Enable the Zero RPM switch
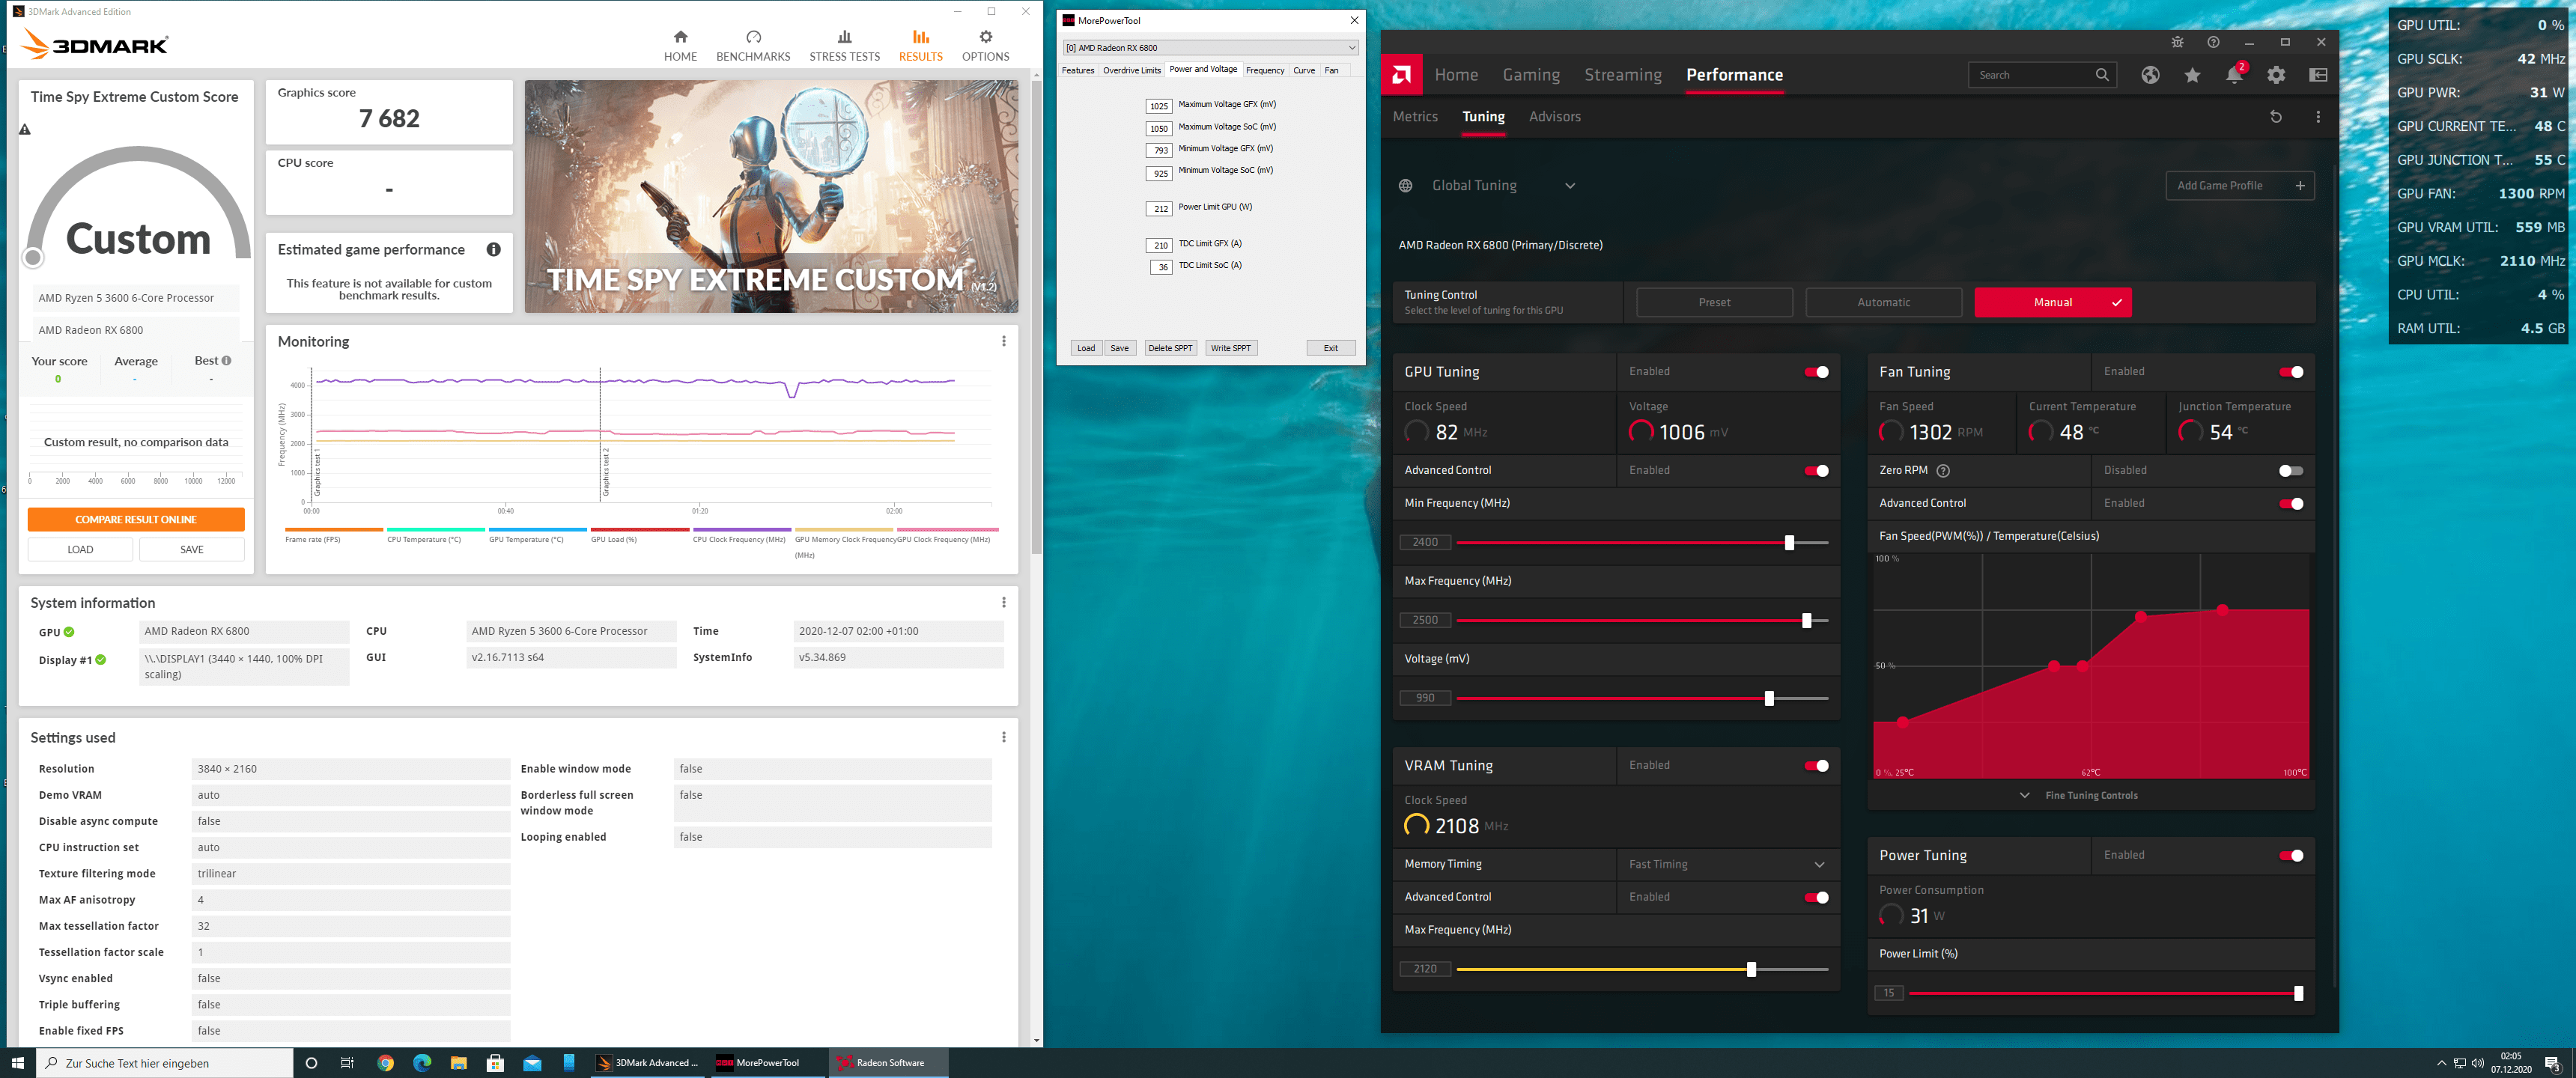Image resolution: width=2576 pixels, height=1078 pixels. tap(2290, 471)
